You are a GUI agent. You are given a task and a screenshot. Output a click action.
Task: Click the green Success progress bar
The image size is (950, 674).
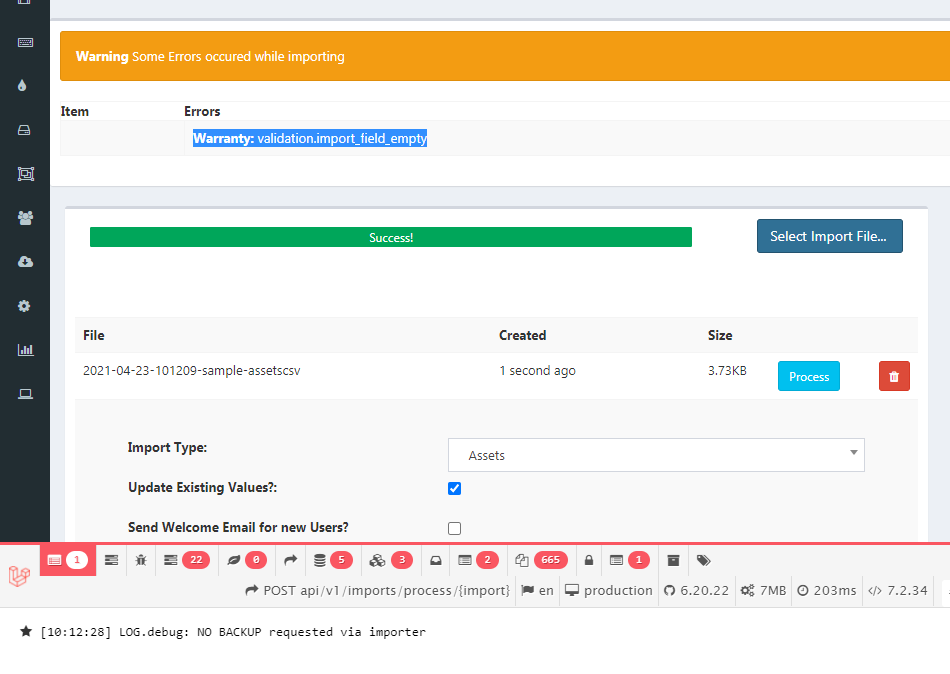[x=390, y=236]
